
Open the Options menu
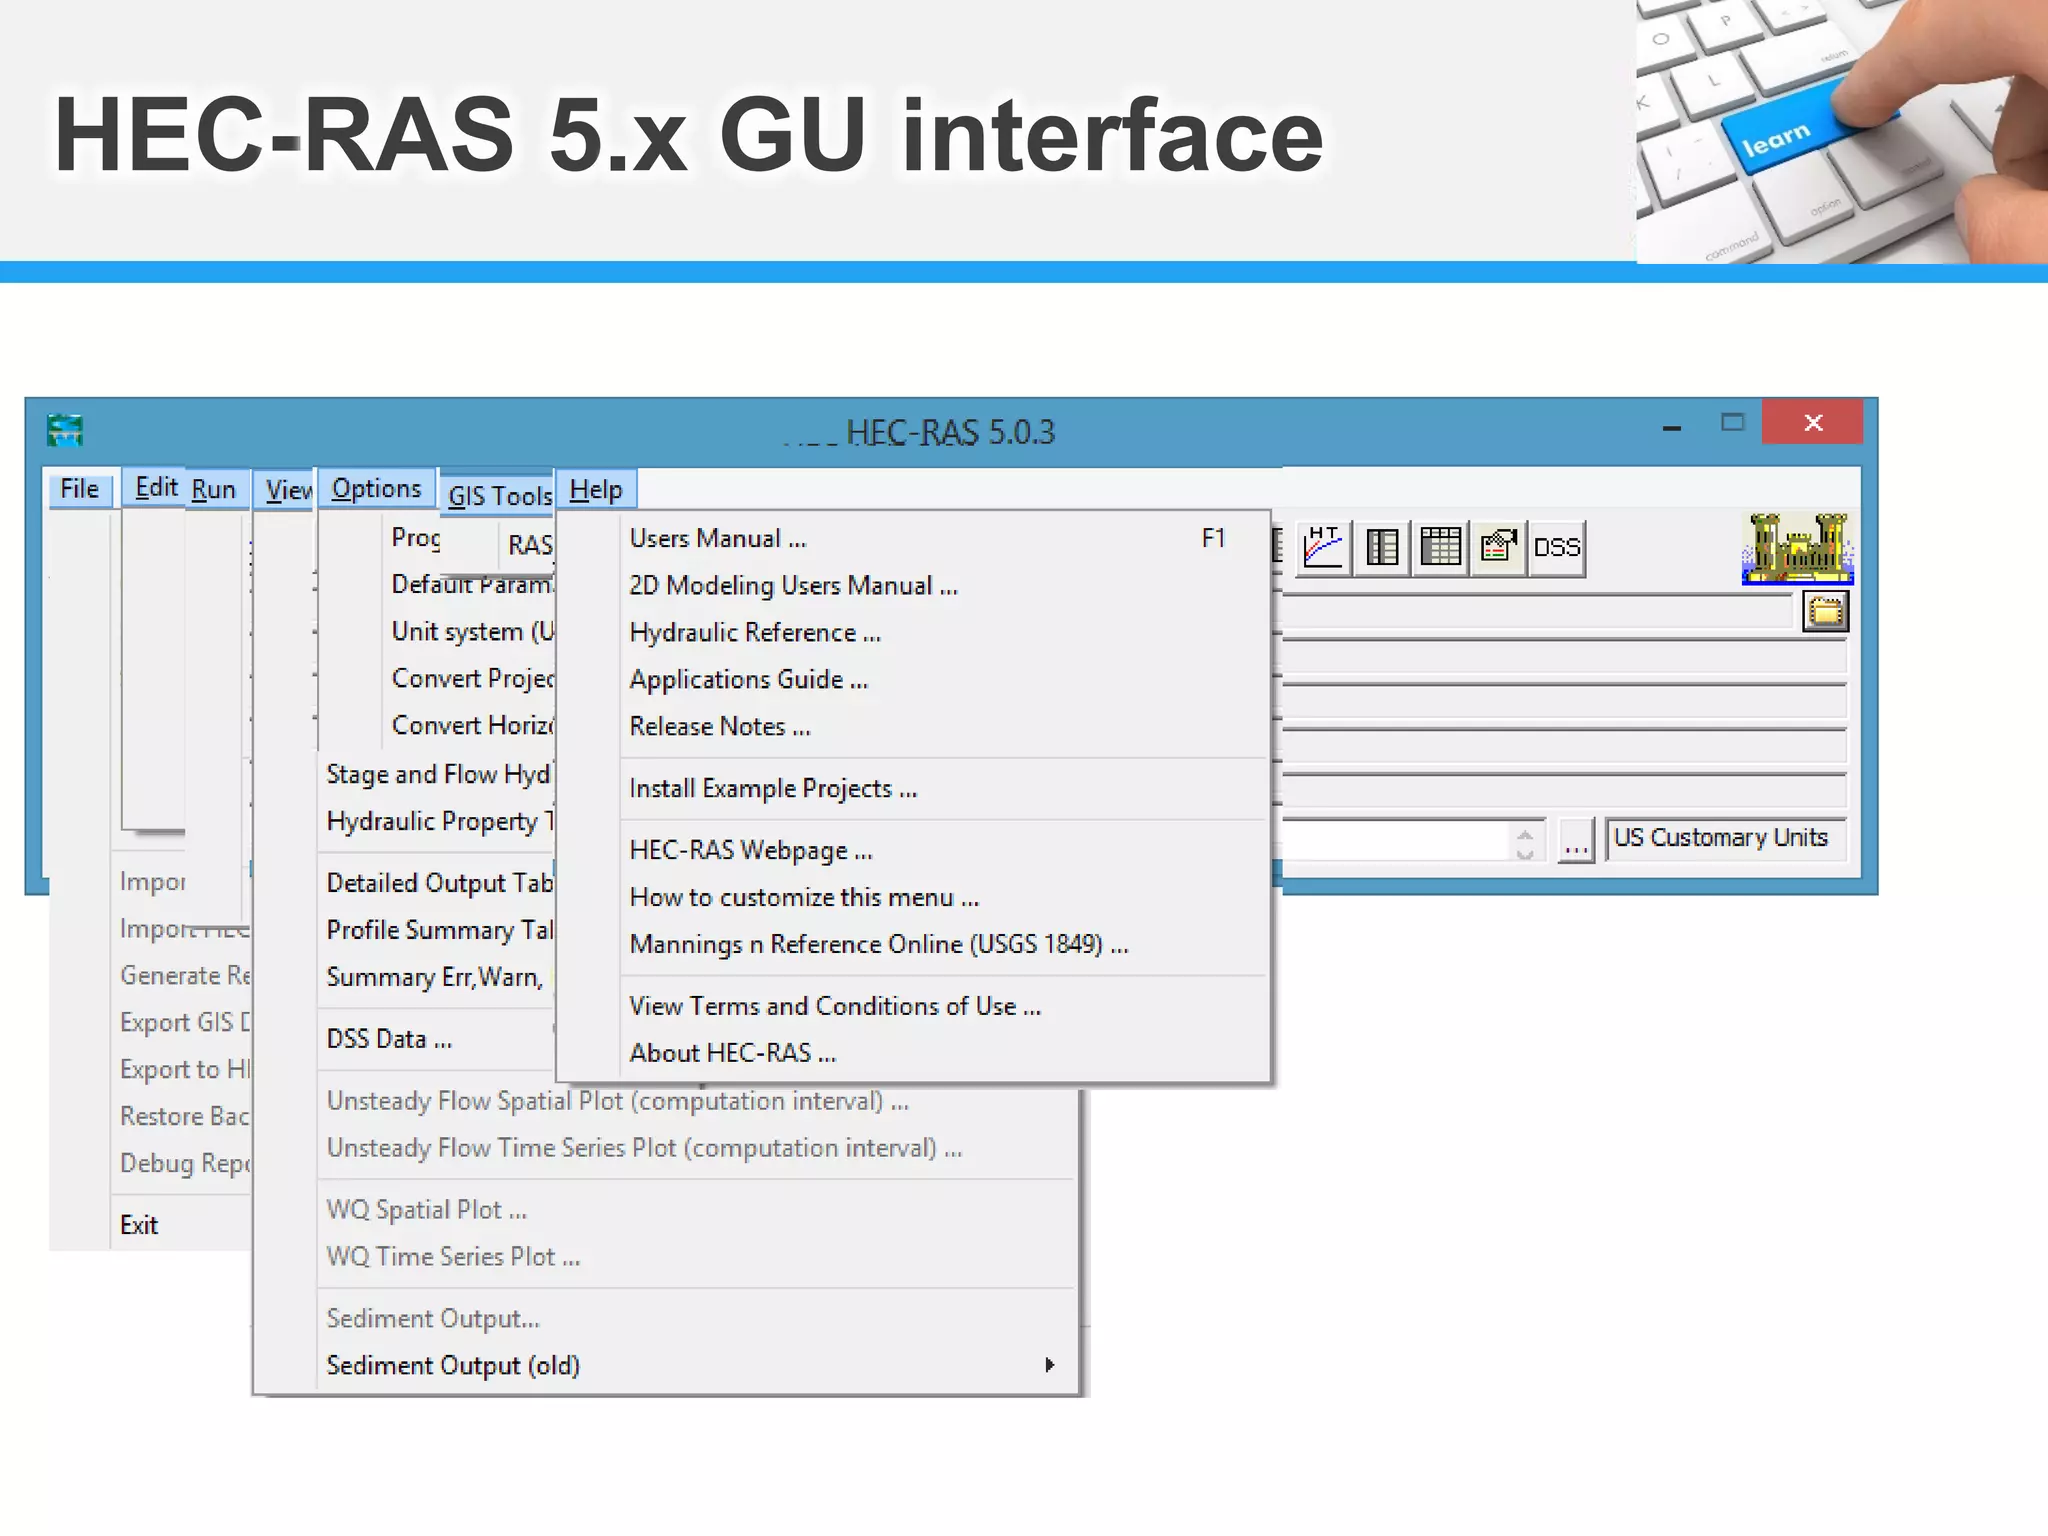pos(376,488)
